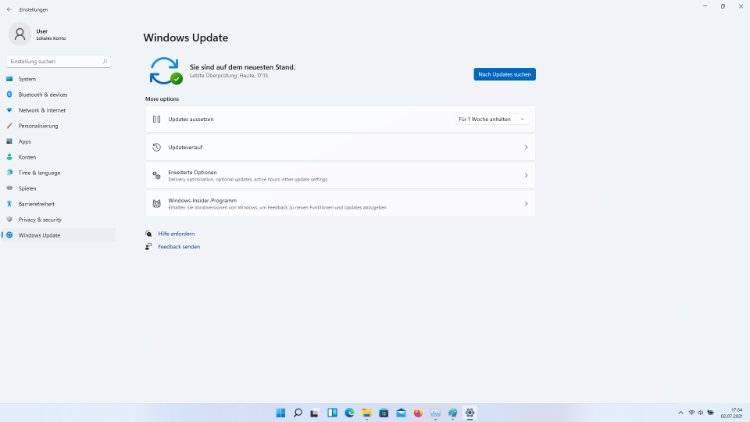Click the Erweiterte Optionen gears icon

tap(156, 176)
